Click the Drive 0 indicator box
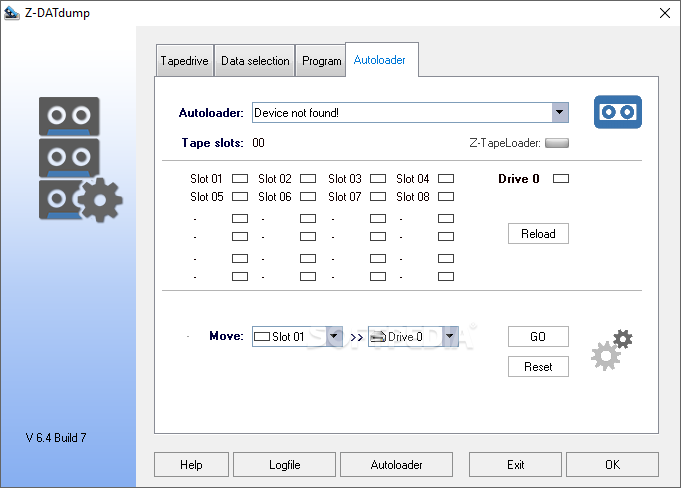 point(561,178)
